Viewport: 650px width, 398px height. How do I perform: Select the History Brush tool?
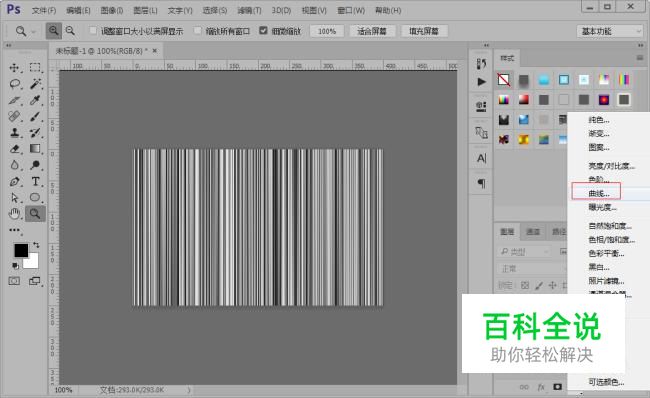point(35,133)
